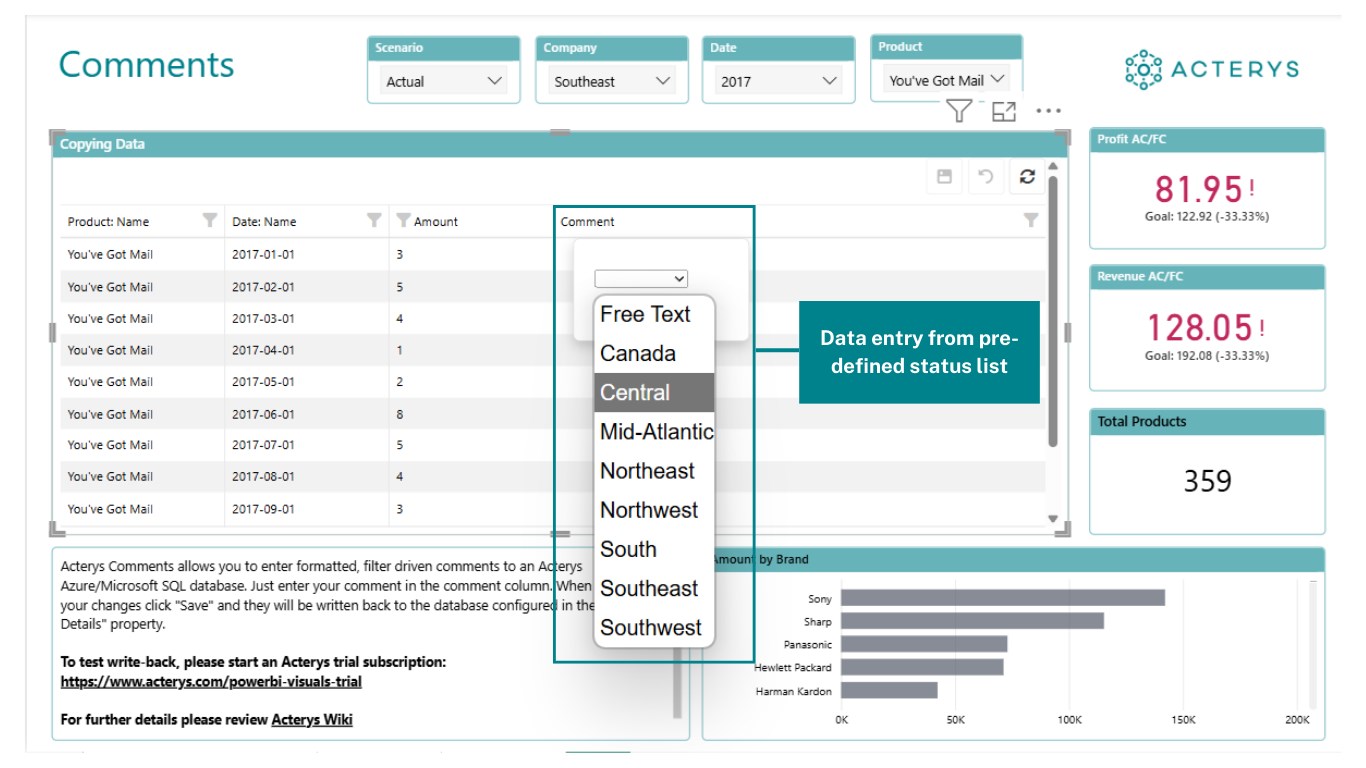
Task: Click the comment select box above the list
Action: click(x=641, y=279)
